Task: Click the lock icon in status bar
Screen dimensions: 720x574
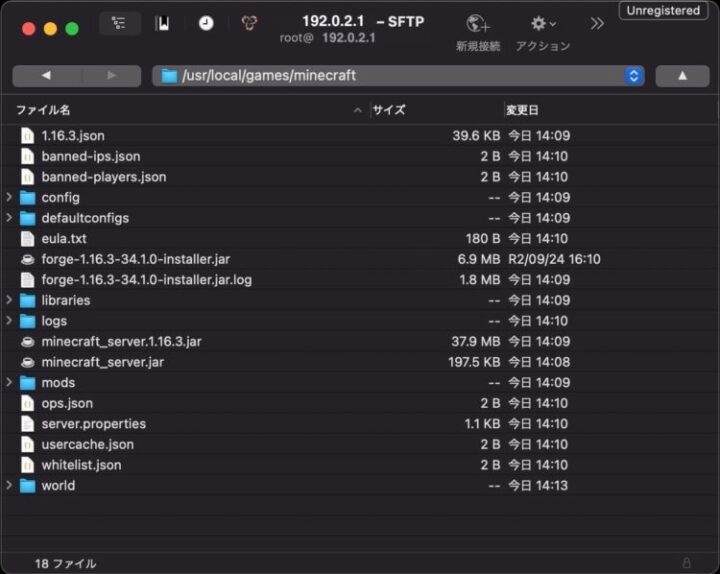Action: pyautogui.click(x=686, y=563)
